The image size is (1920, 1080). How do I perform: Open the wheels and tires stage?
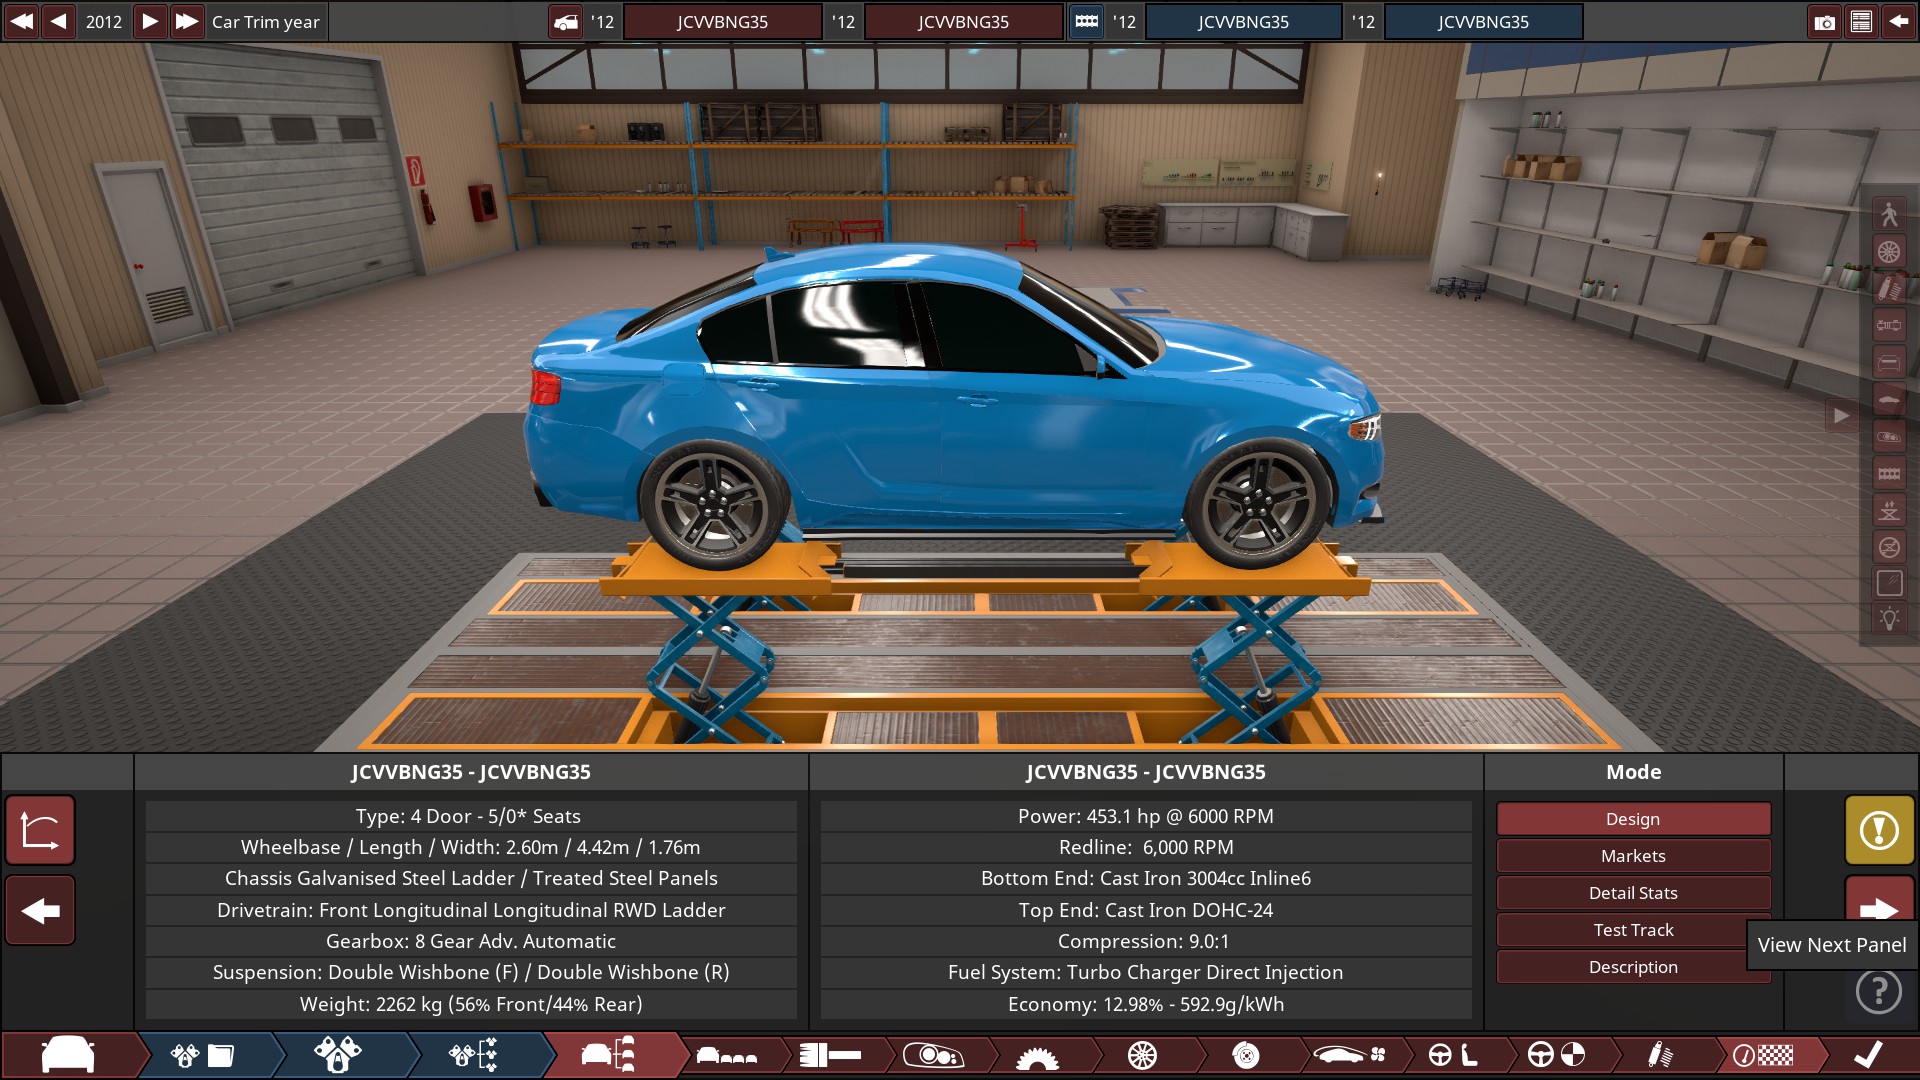click(1141, 1055)
